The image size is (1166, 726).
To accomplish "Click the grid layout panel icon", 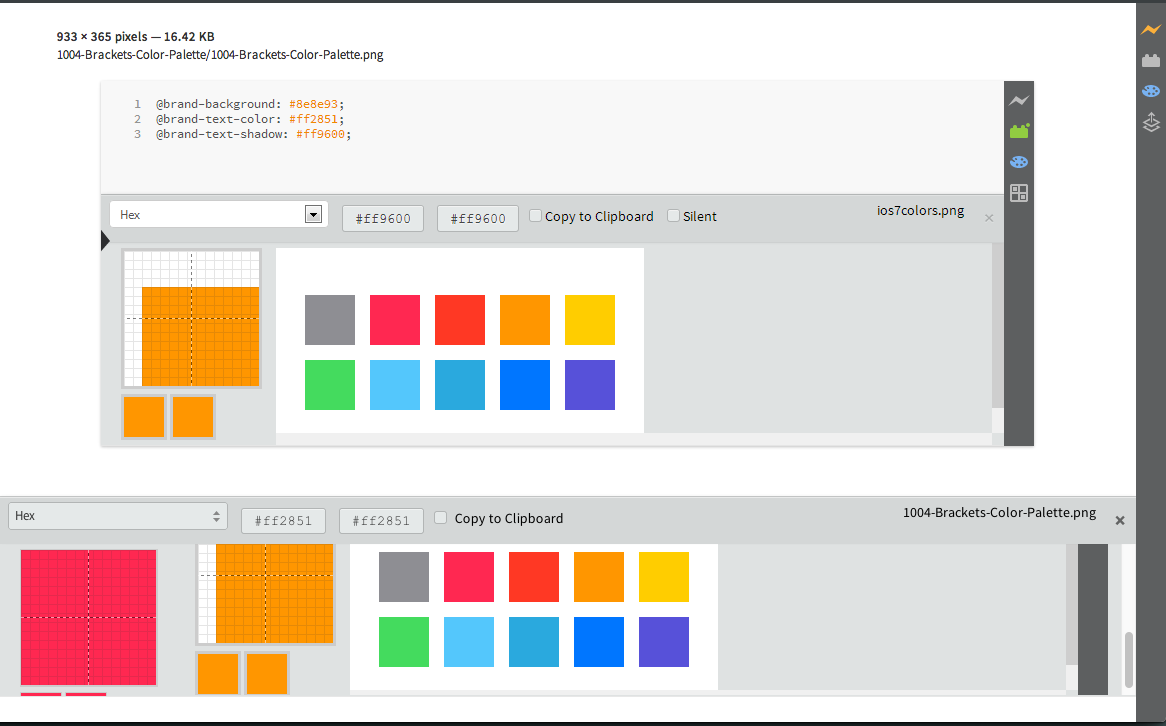I will point(1018,193).
